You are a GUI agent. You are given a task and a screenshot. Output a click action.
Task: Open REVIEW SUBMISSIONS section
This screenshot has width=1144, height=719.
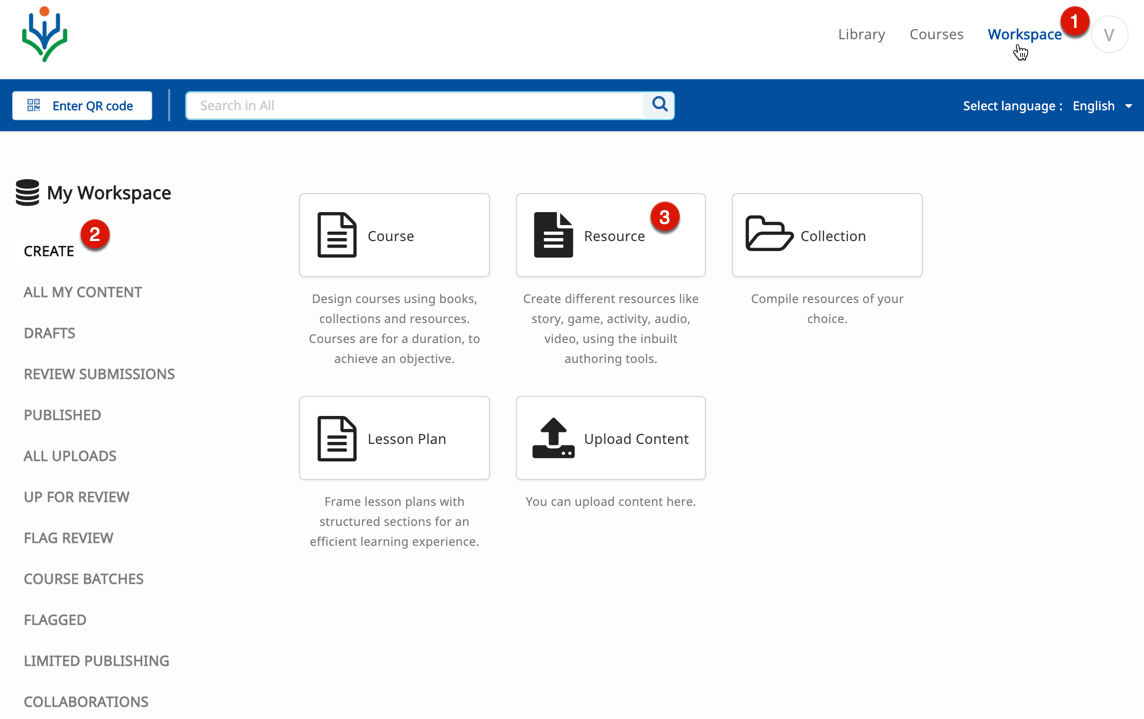pyautogui.click(x=99, y=374)
